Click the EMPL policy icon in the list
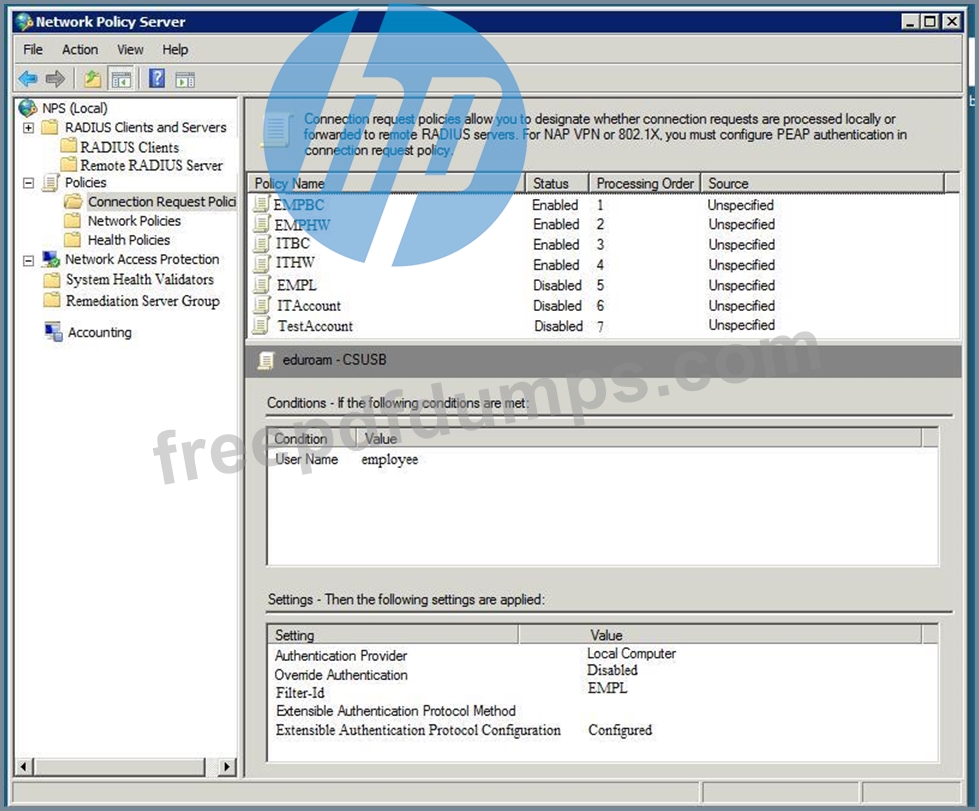Screen dimensions: 979x811 [262, 285]
